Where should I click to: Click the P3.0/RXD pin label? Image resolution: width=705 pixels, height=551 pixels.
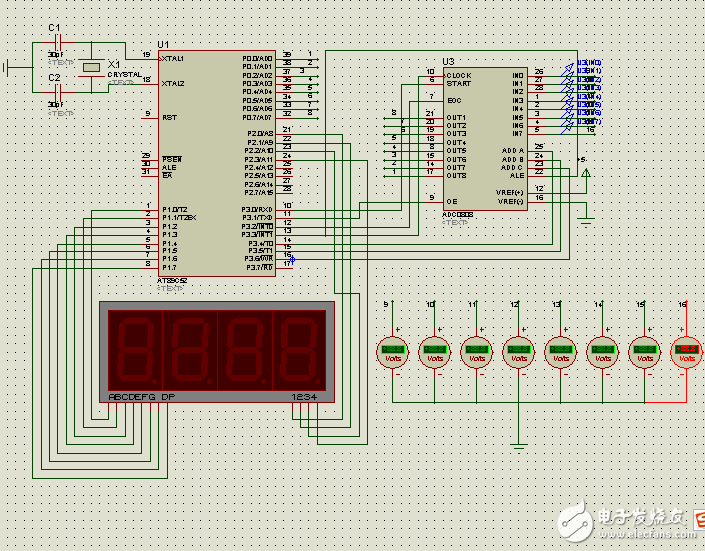pos(257,210)
